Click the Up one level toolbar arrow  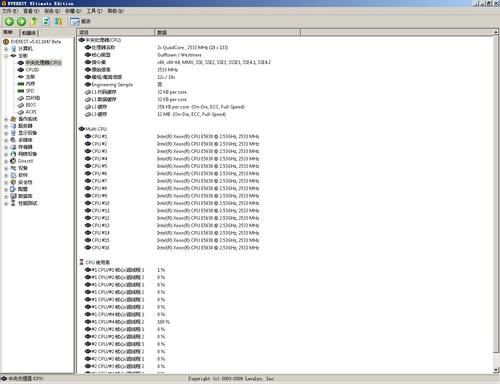pyautogui.click(x=34, y=22)
